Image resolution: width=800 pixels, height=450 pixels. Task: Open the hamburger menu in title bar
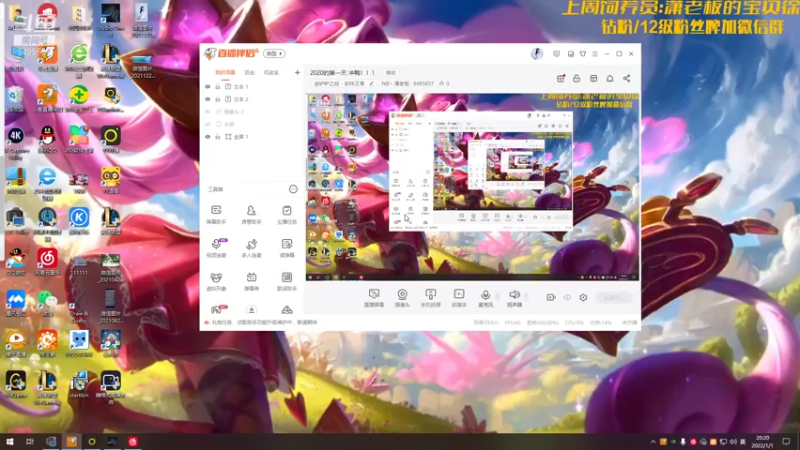tap(595, 54)
